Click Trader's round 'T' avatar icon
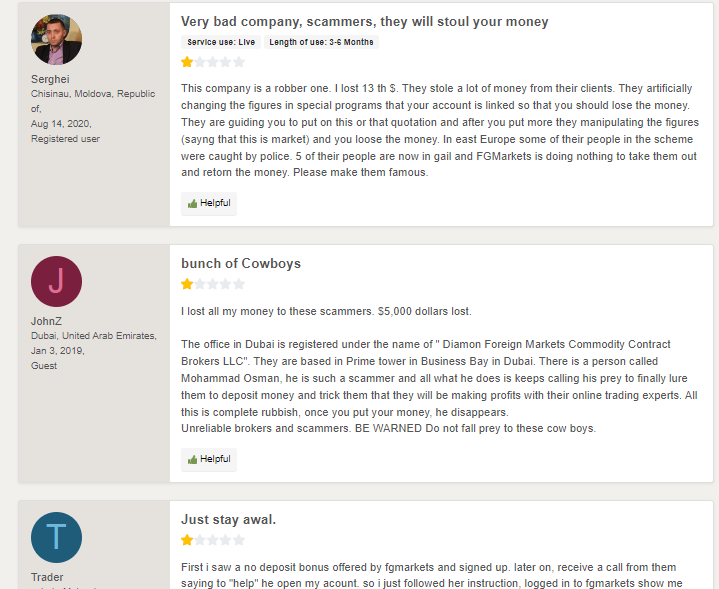The image size is (719, 589). [x=56, y=537]
